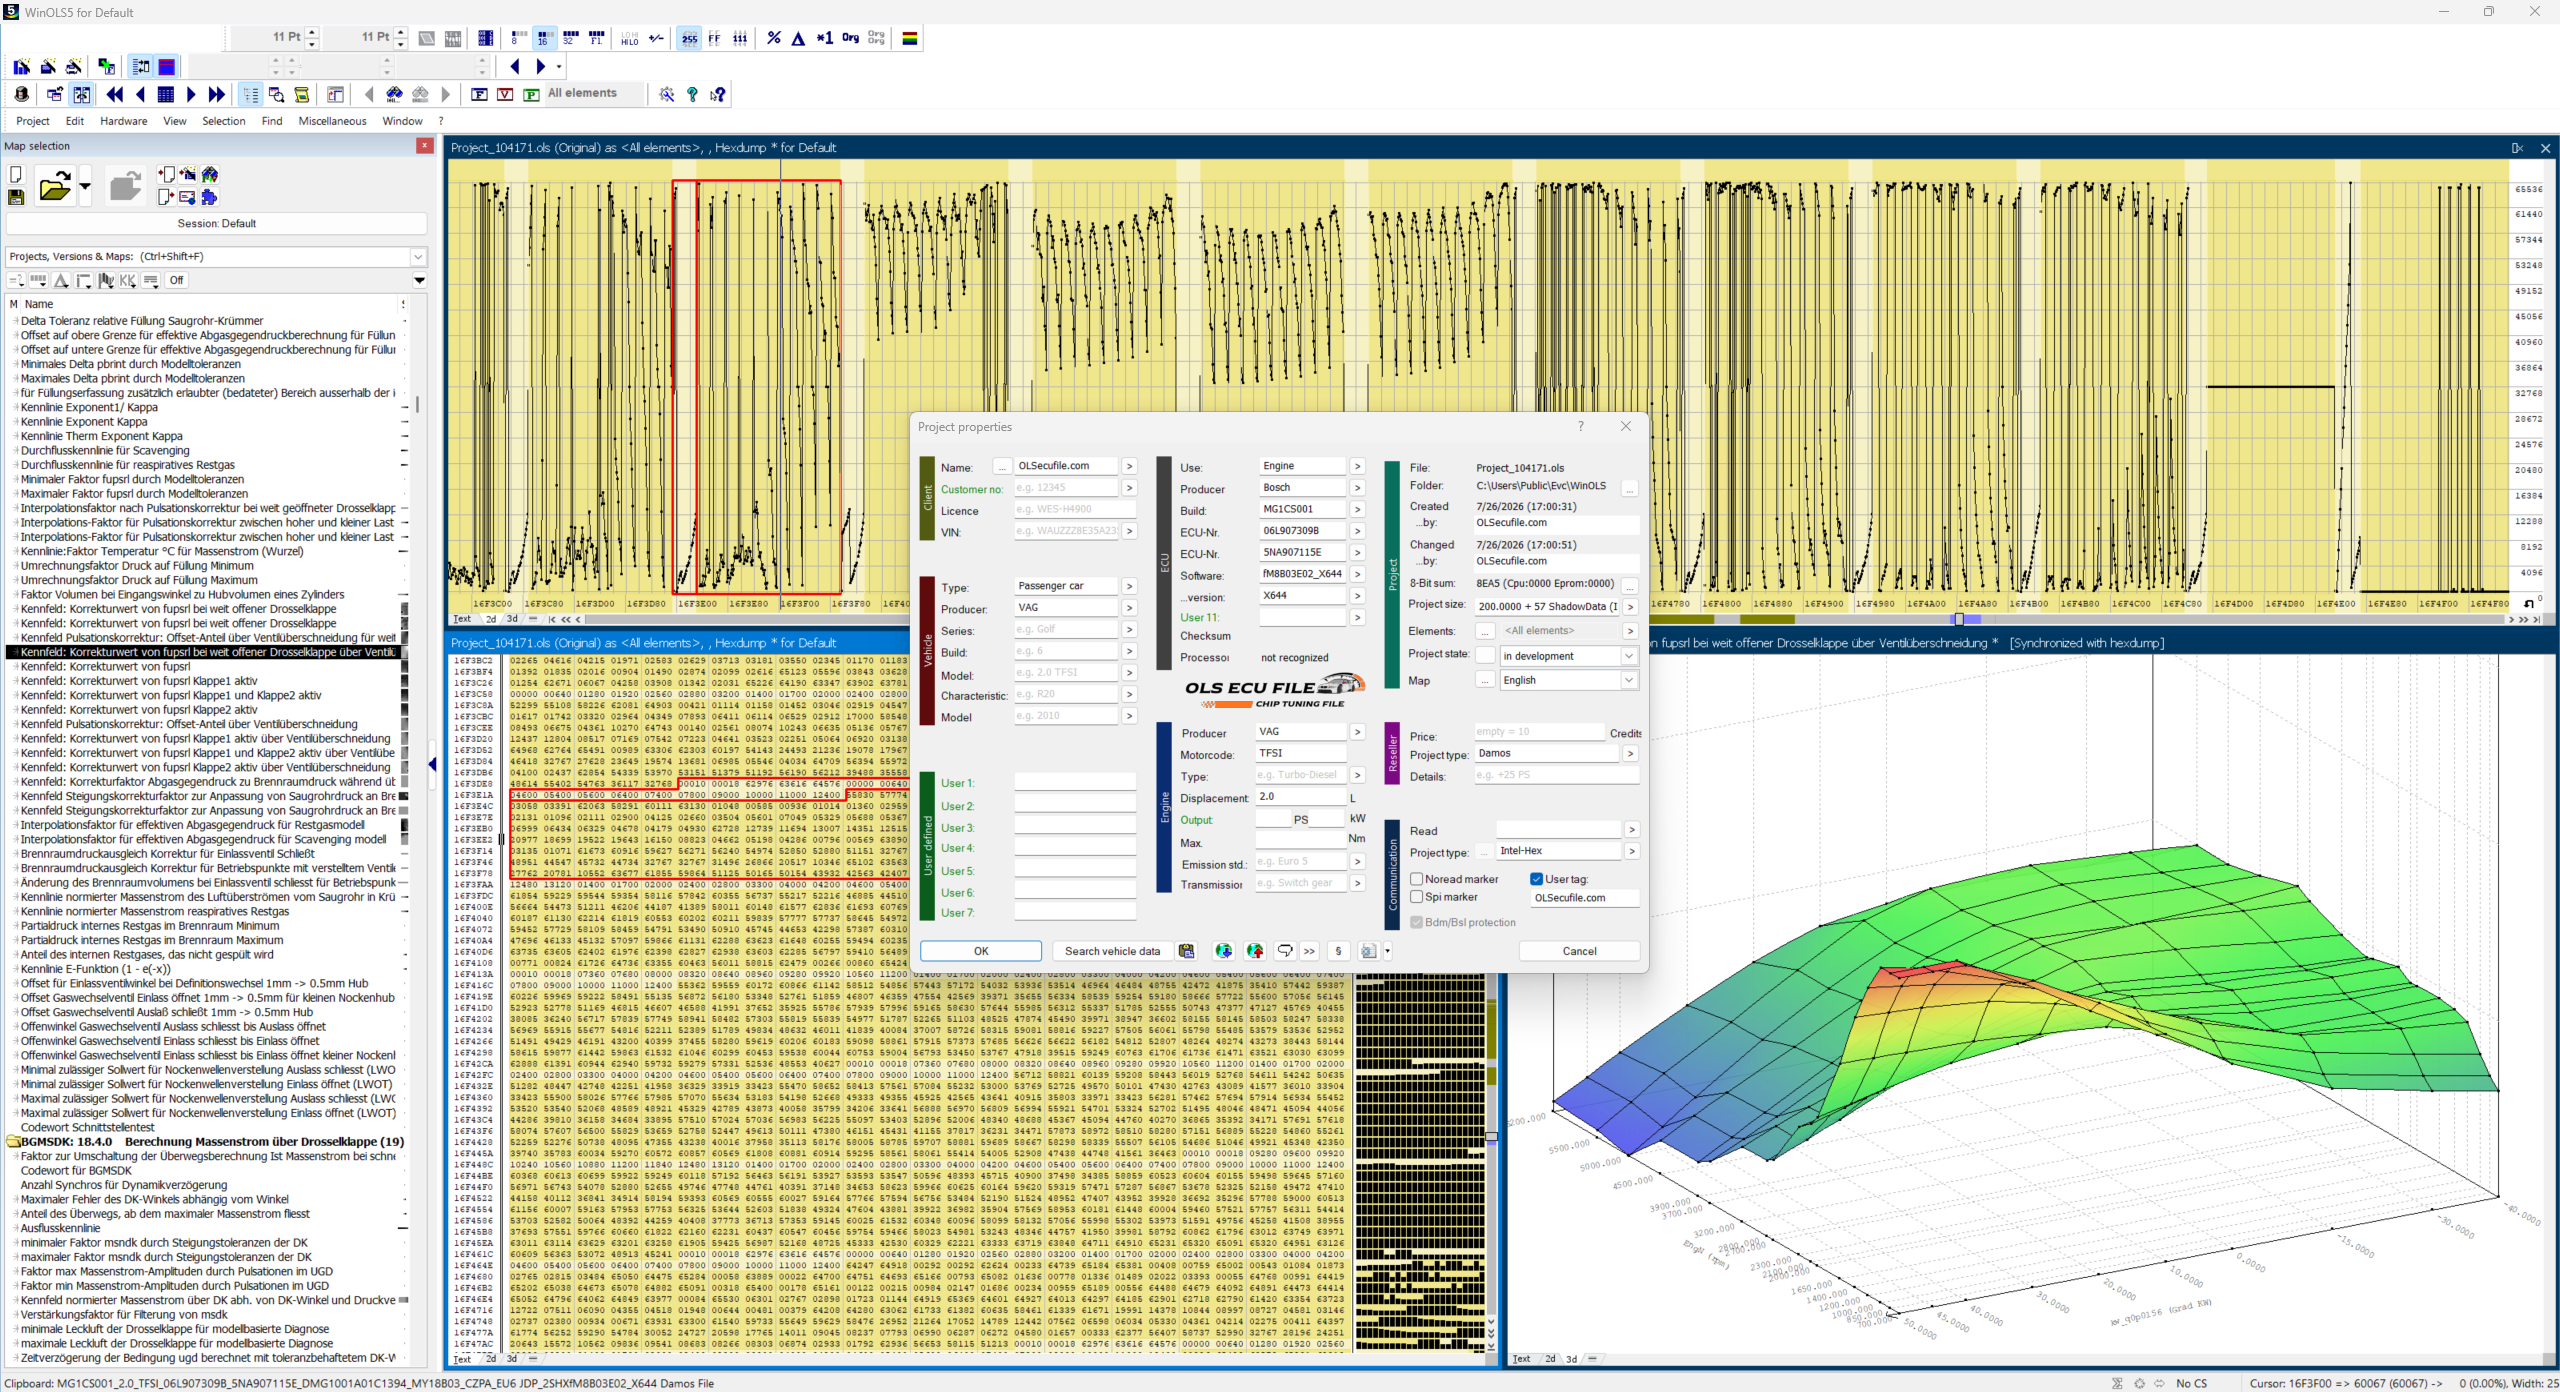
Task: Click the Displacement input field showing 2.0
Action: [x=1300, y=797]
